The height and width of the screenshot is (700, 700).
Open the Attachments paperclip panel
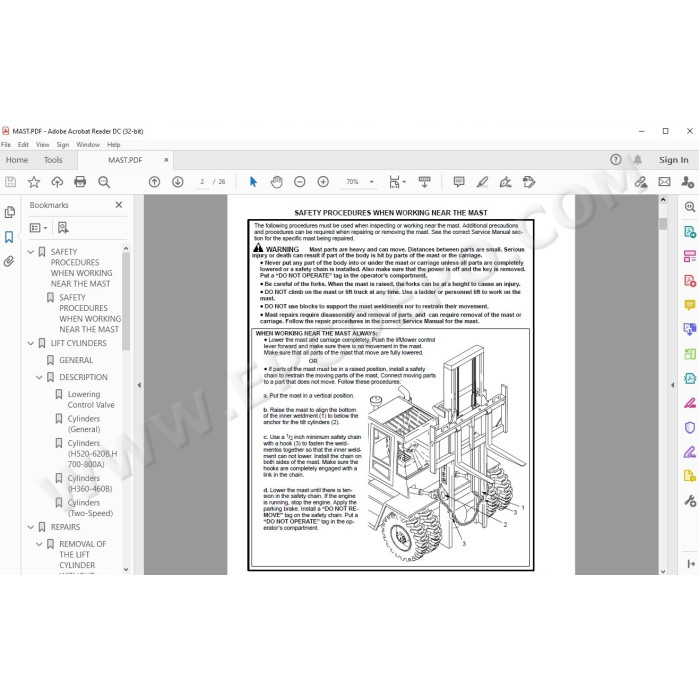(x=9, y=262)
